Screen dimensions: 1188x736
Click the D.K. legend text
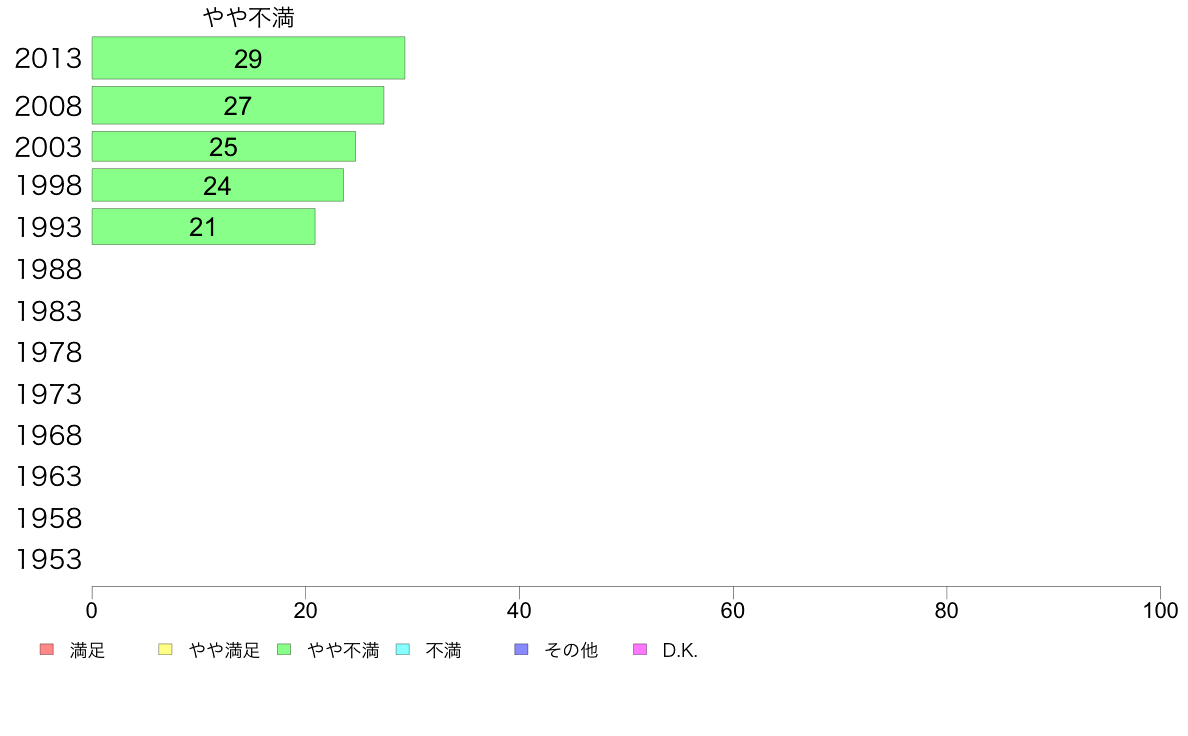680,650
